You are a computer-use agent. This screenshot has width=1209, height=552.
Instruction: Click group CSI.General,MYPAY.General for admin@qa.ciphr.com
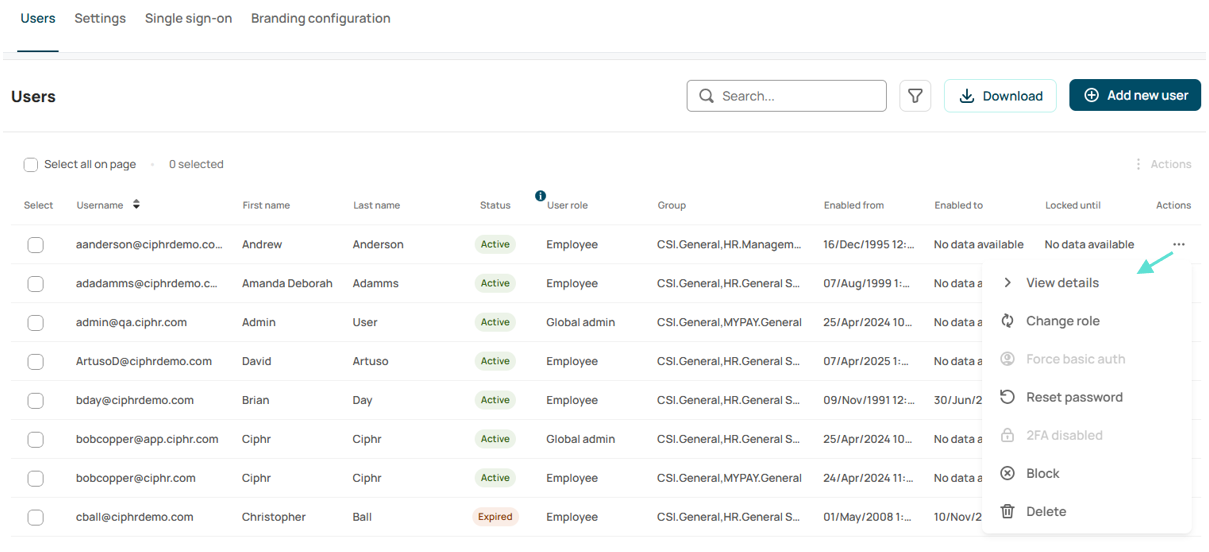click(x=729, y=322)
